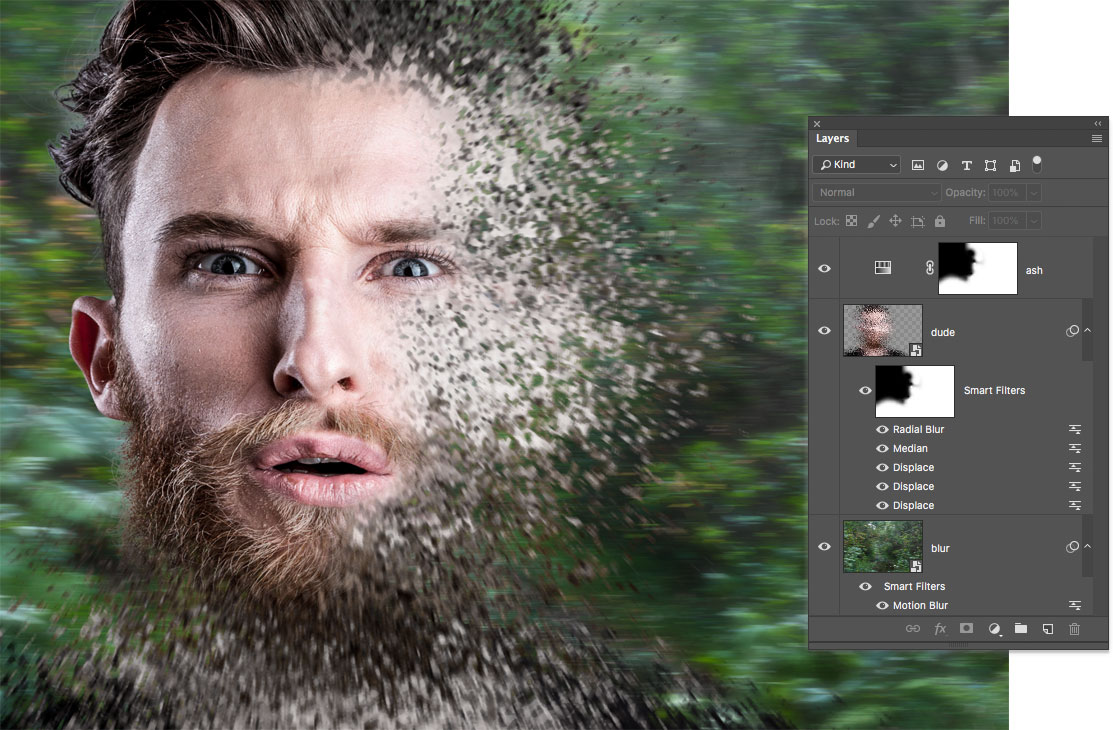Create a new group folder
1113x730 pixels.
point(1020,629)
